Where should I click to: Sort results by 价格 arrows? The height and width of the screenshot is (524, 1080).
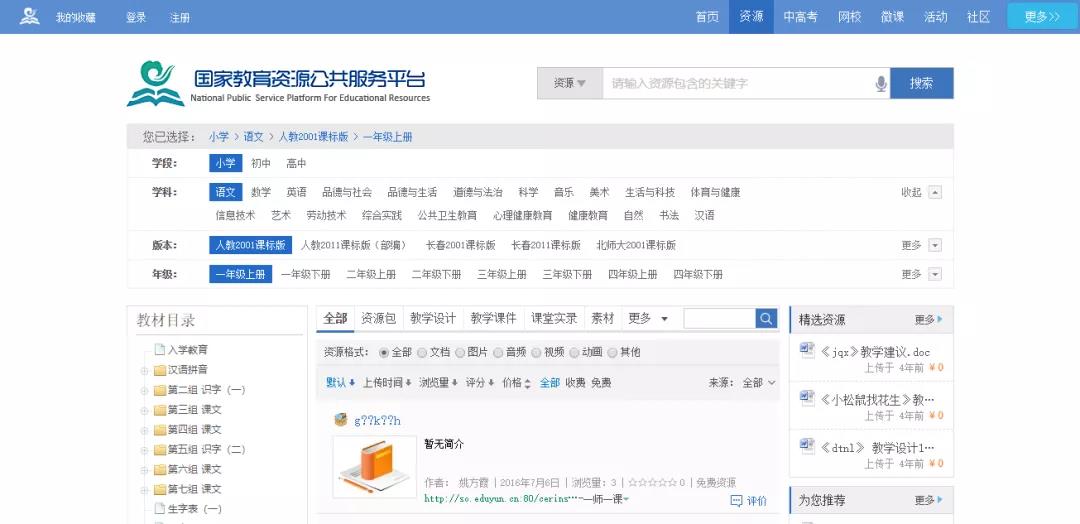pos(517,383)
